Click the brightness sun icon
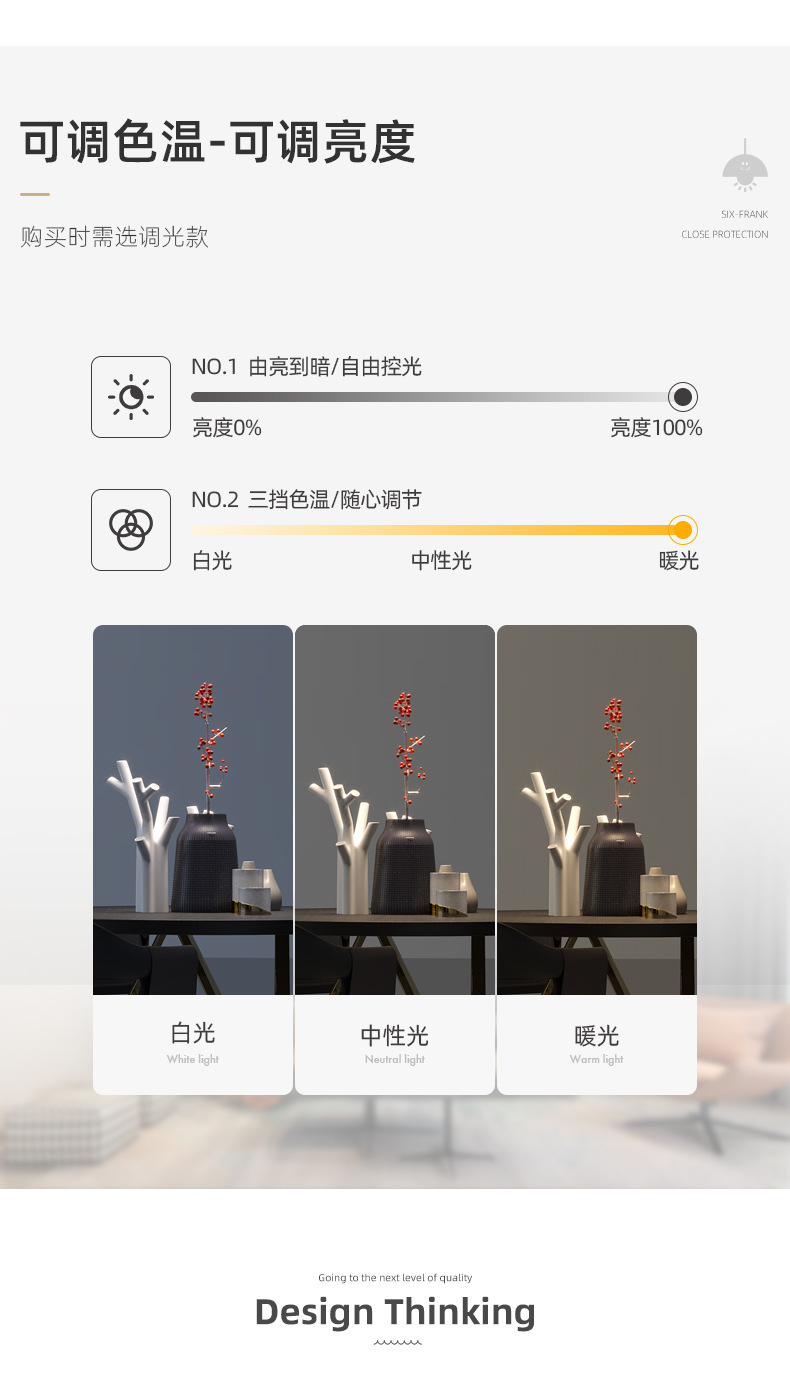The image size is (790, 1388). 131,397
